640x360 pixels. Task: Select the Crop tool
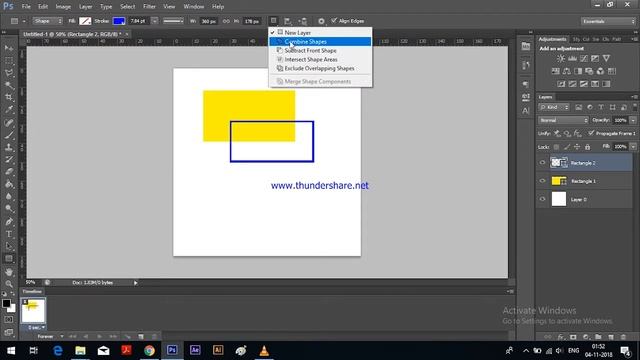coord(9,97)
